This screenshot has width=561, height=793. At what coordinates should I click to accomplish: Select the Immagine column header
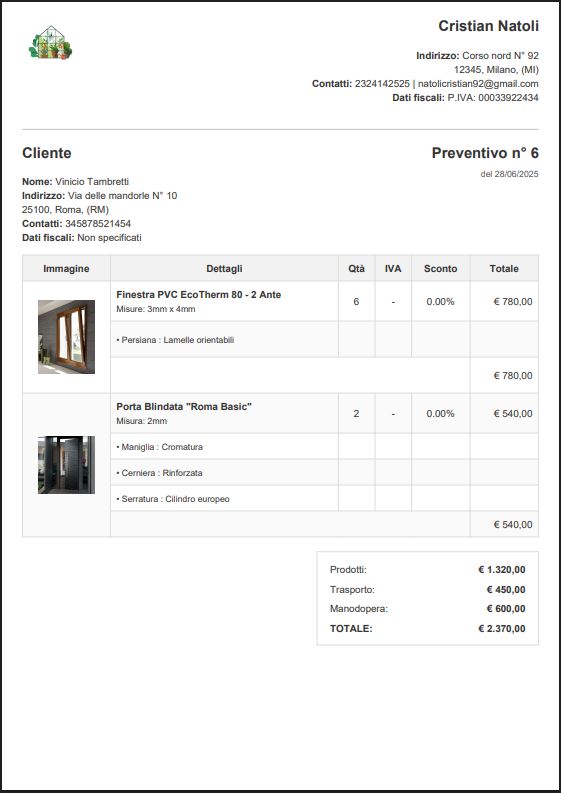coord(66,269)
